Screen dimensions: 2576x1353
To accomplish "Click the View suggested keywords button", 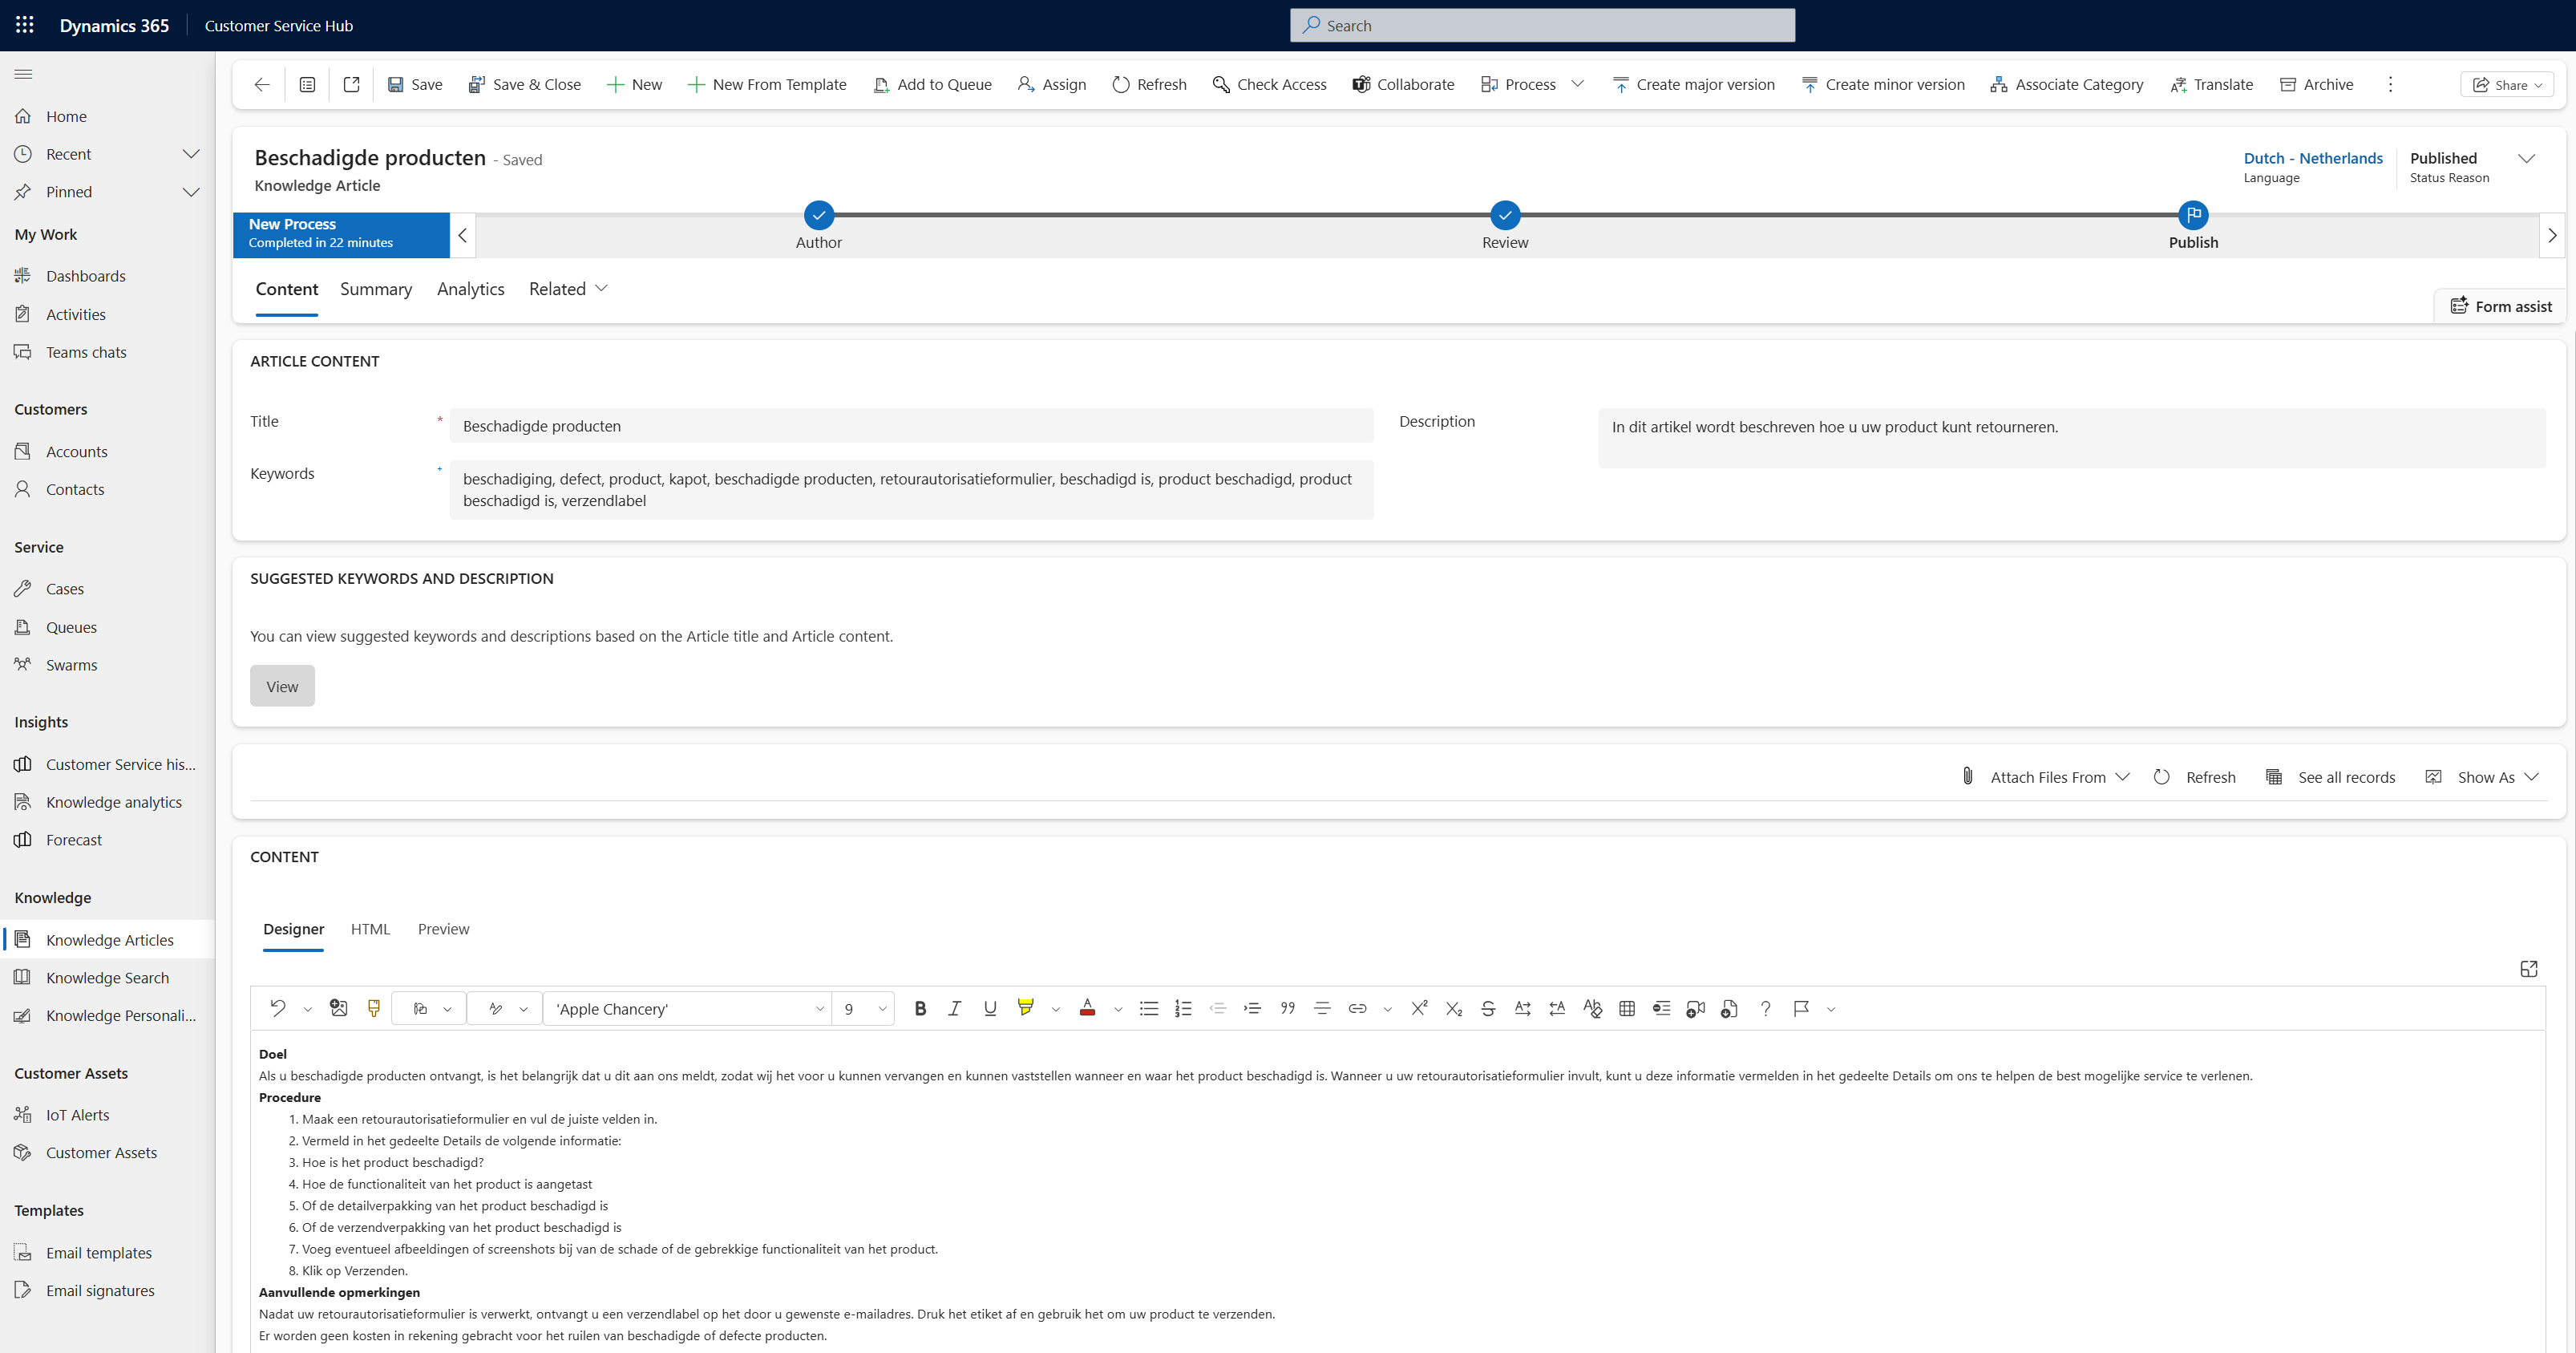I will [282, 686].
